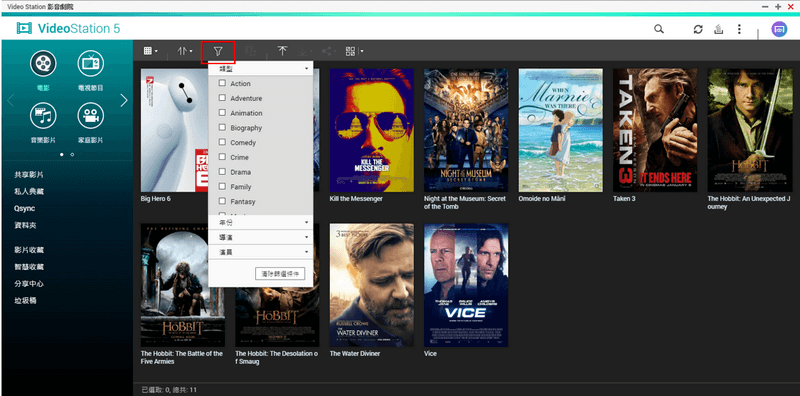Click the filter funnel icon
The width and height of the screenshot is (800, 396).
point(218,52)
